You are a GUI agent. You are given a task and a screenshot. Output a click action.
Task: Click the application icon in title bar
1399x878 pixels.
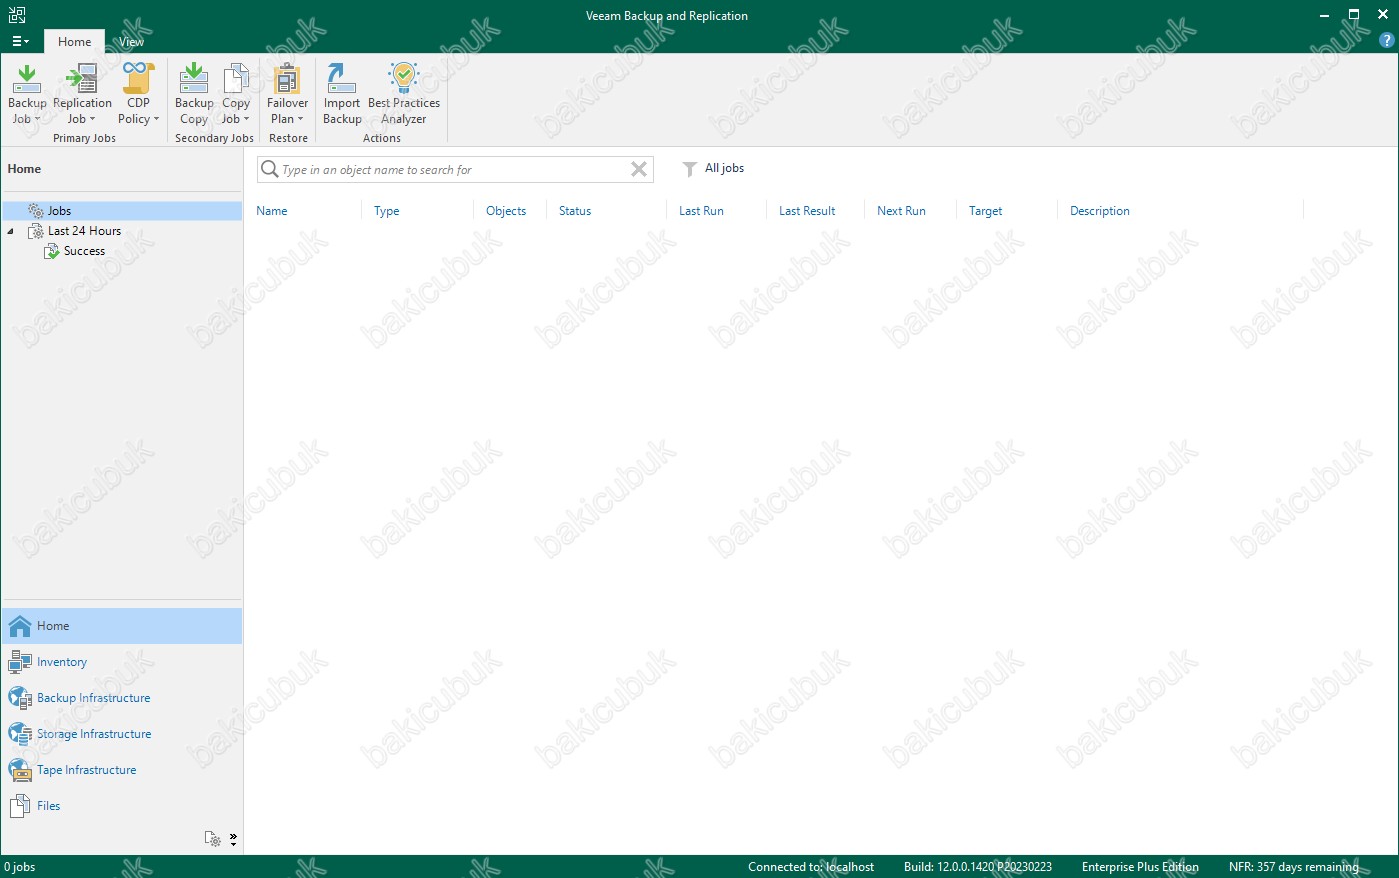17,15
